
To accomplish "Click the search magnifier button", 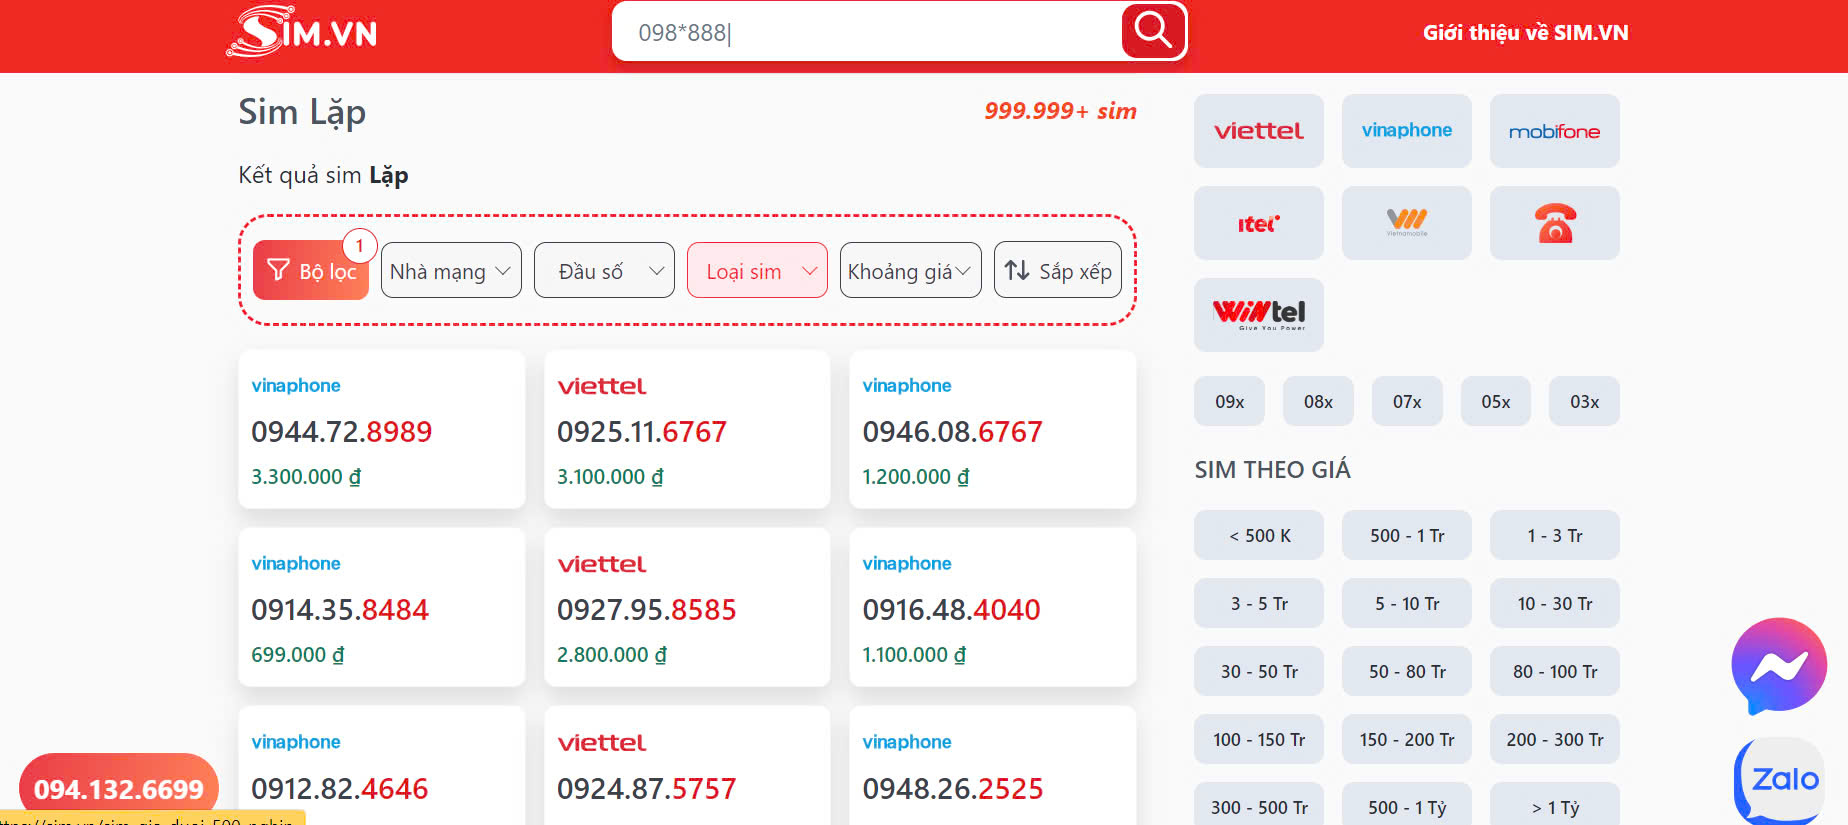I will (x=1153, y=31).
